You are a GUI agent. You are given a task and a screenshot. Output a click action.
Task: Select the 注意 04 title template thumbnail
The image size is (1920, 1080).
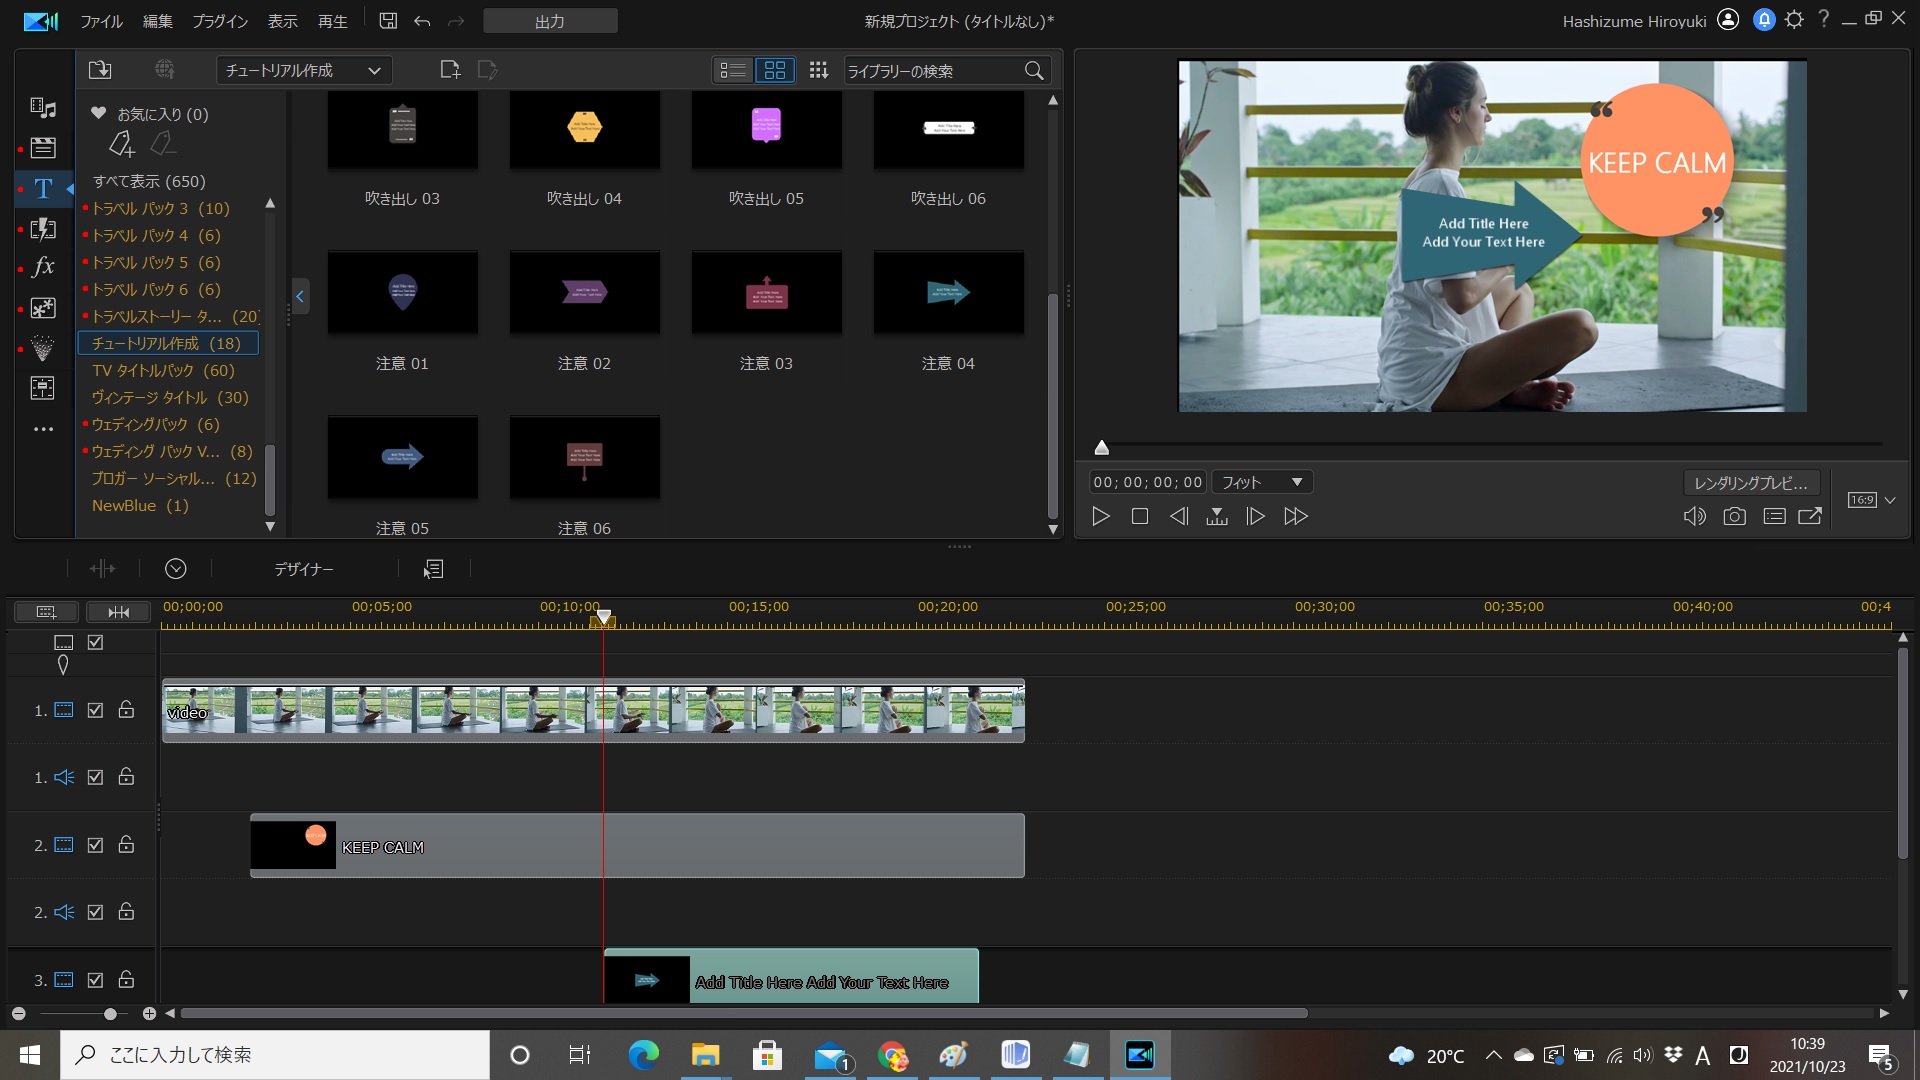click(x=948, y=293)
